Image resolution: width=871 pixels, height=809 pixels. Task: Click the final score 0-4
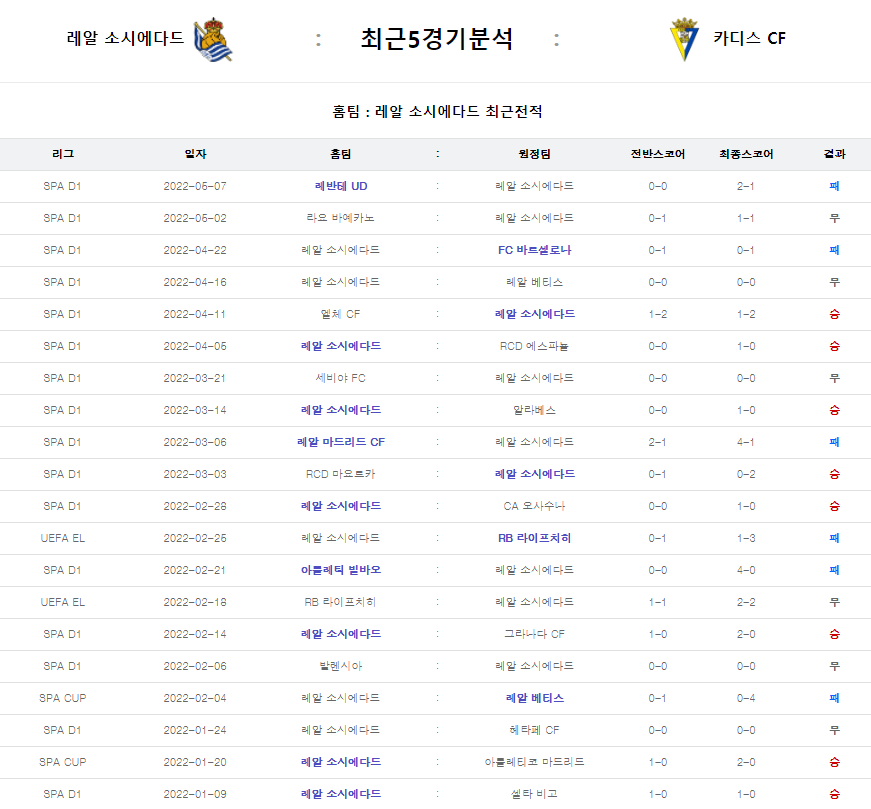[x=746, y=698]
